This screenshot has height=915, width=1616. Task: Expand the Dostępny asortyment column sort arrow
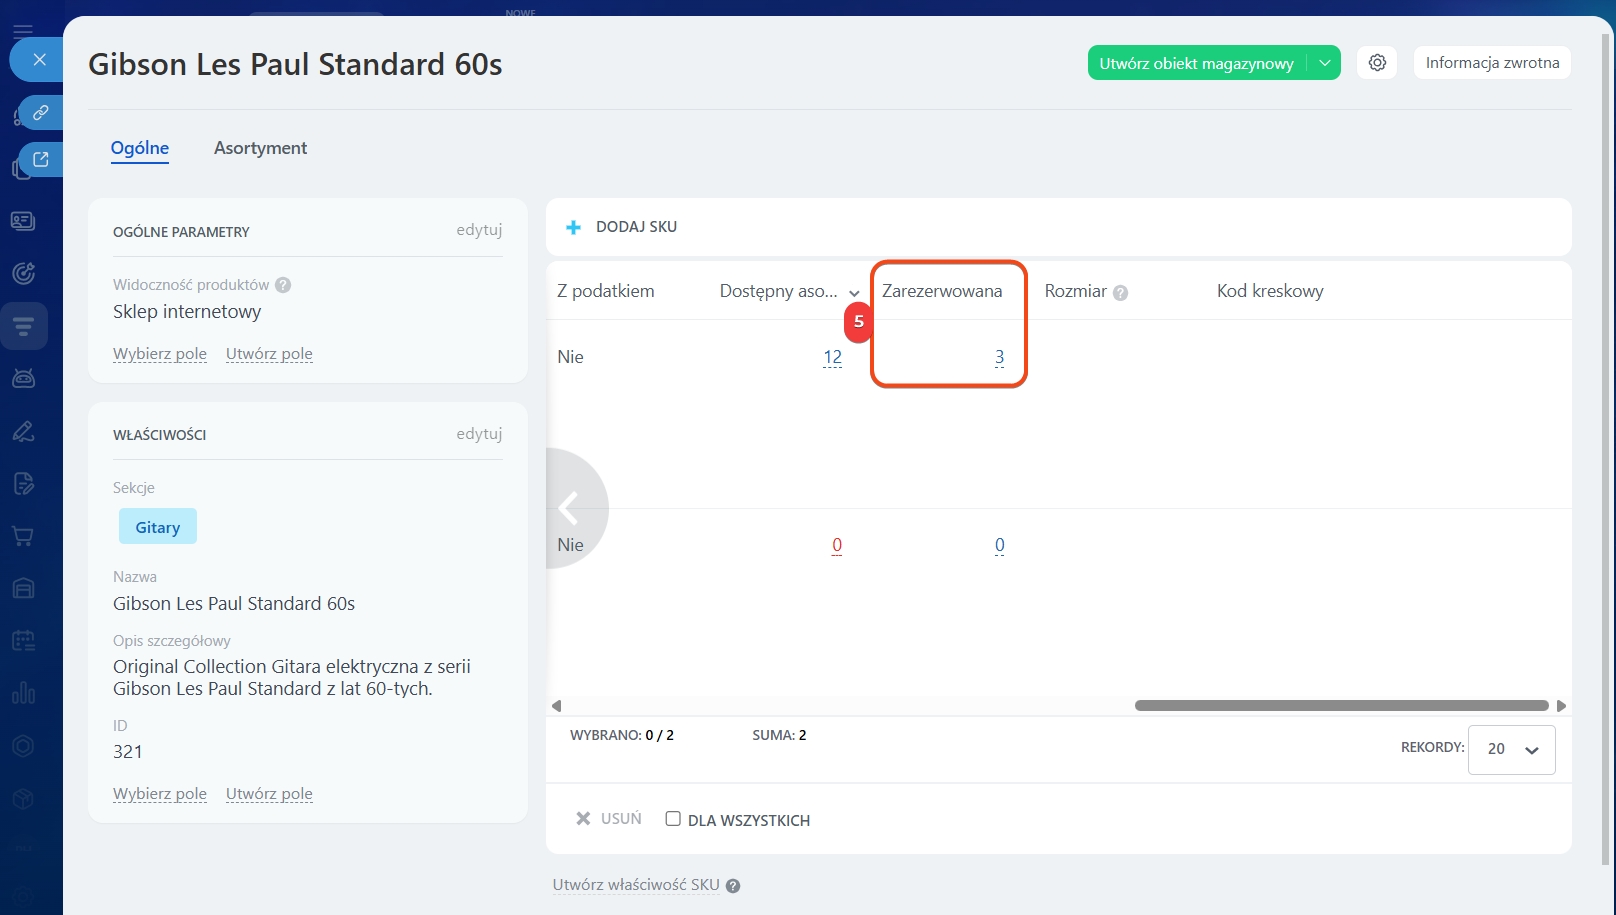pyautogui.click(x=854, y=293)
